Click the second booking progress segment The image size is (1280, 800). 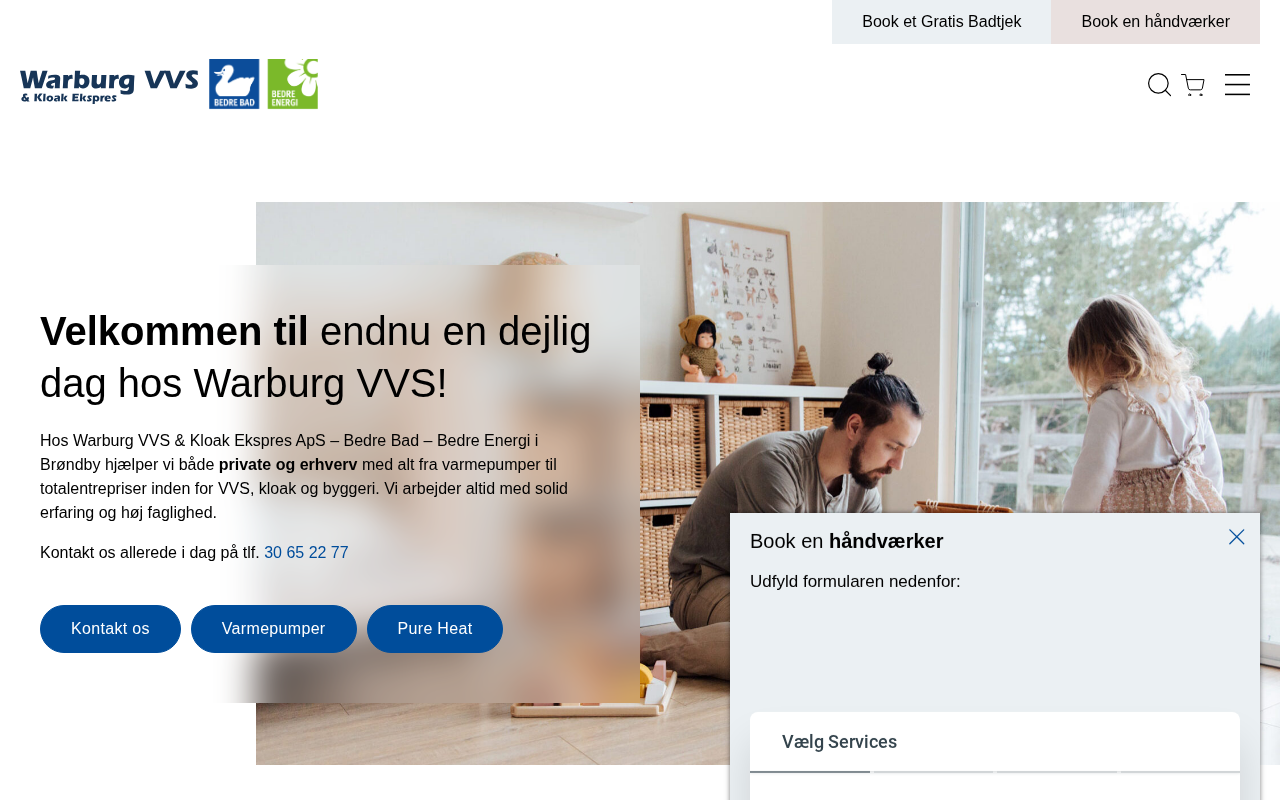pos(933,772)
